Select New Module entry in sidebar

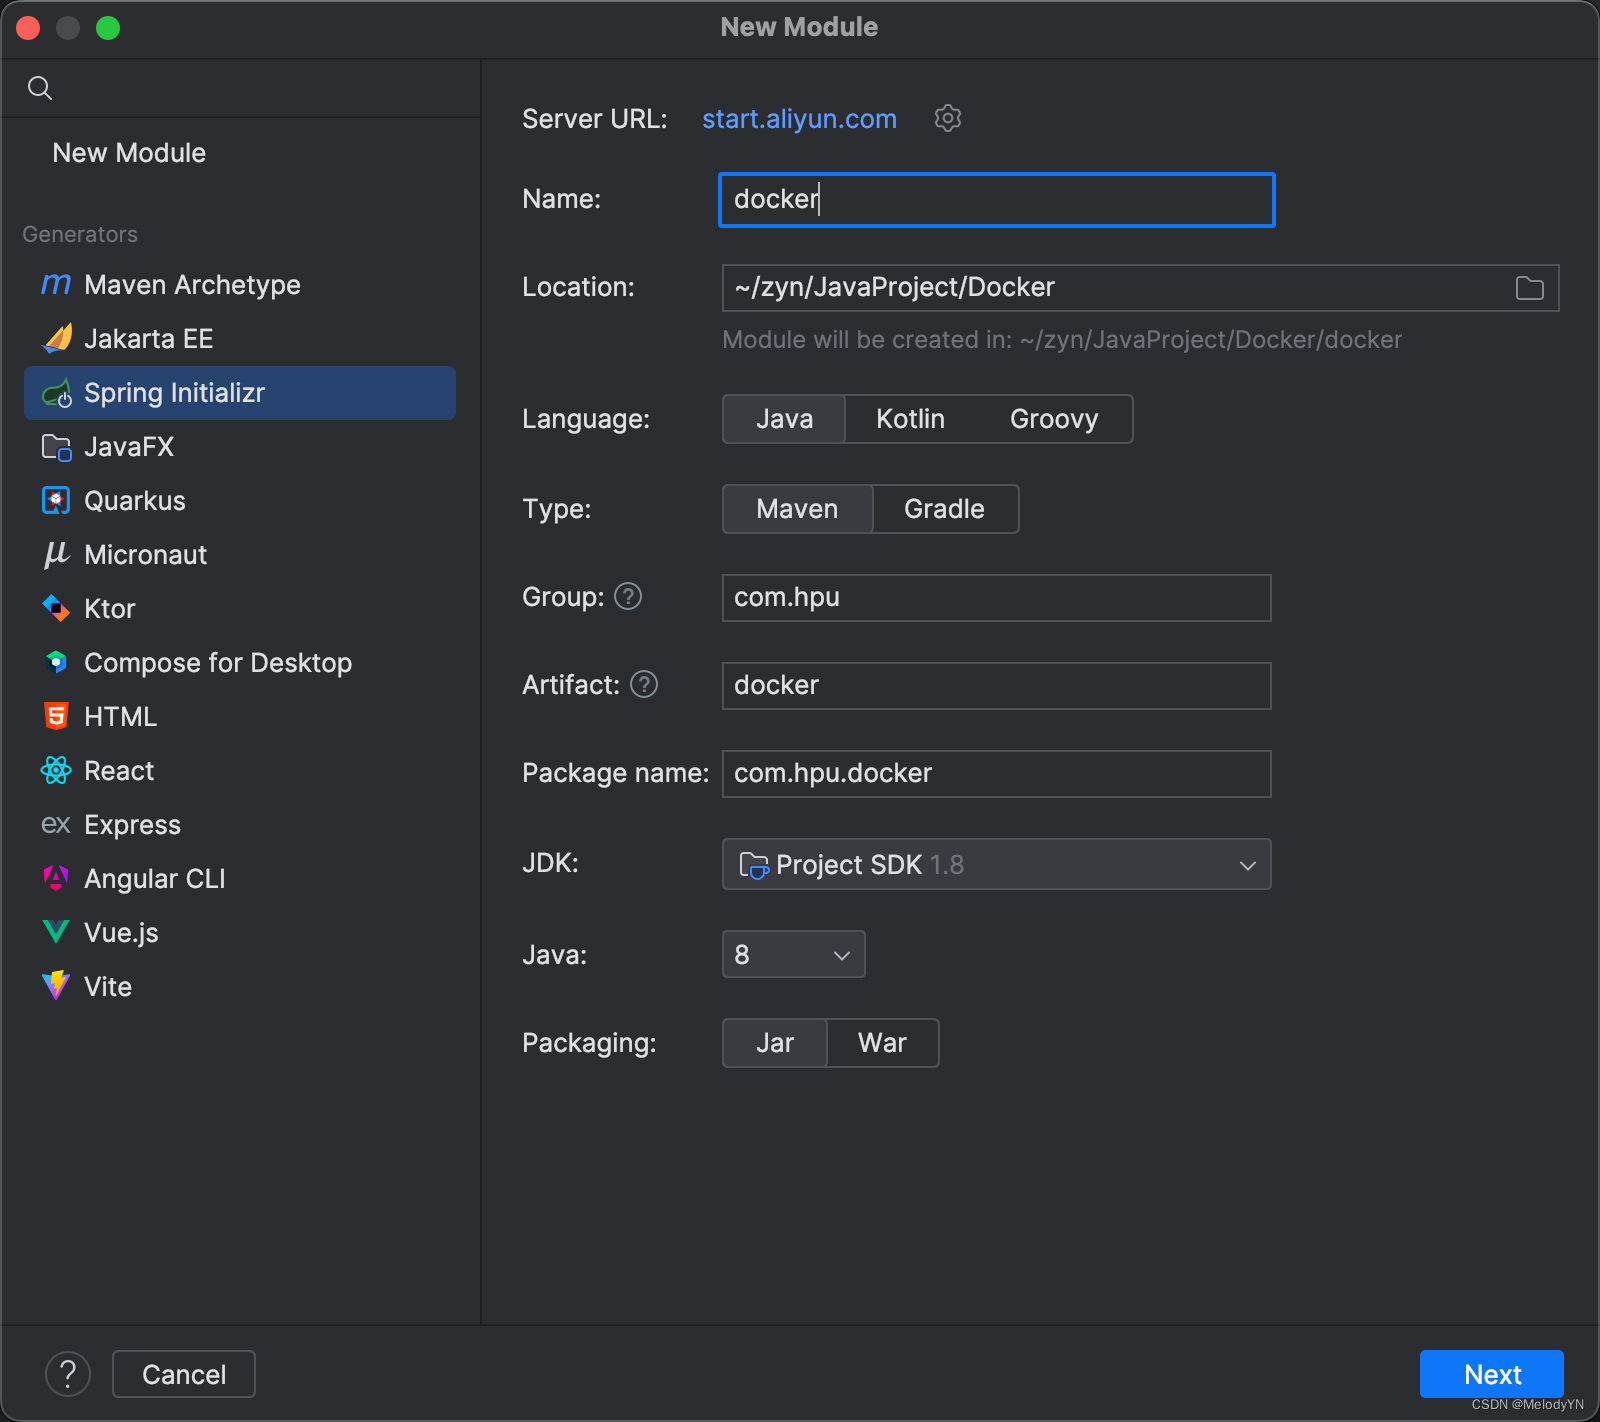click(129, 153)
